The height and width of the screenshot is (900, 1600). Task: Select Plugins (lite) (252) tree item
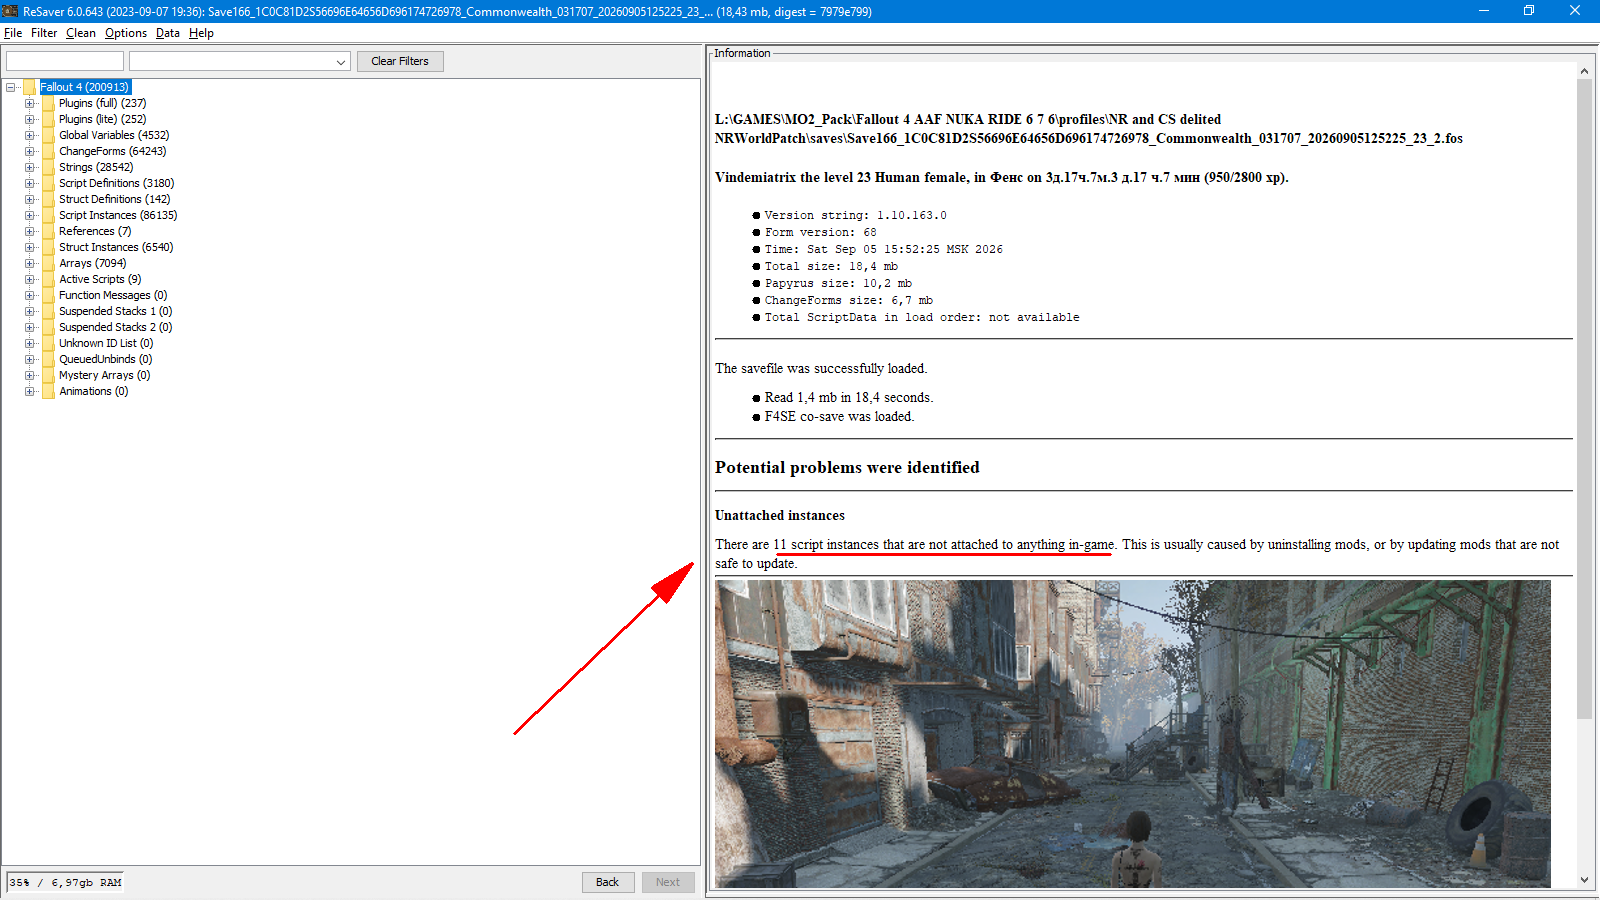coord(102,119)
